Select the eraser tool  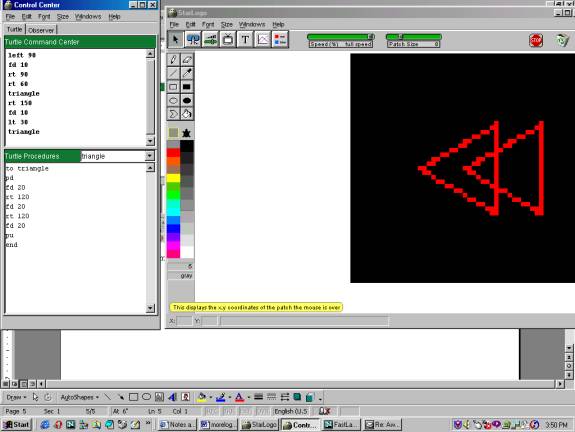187,59
